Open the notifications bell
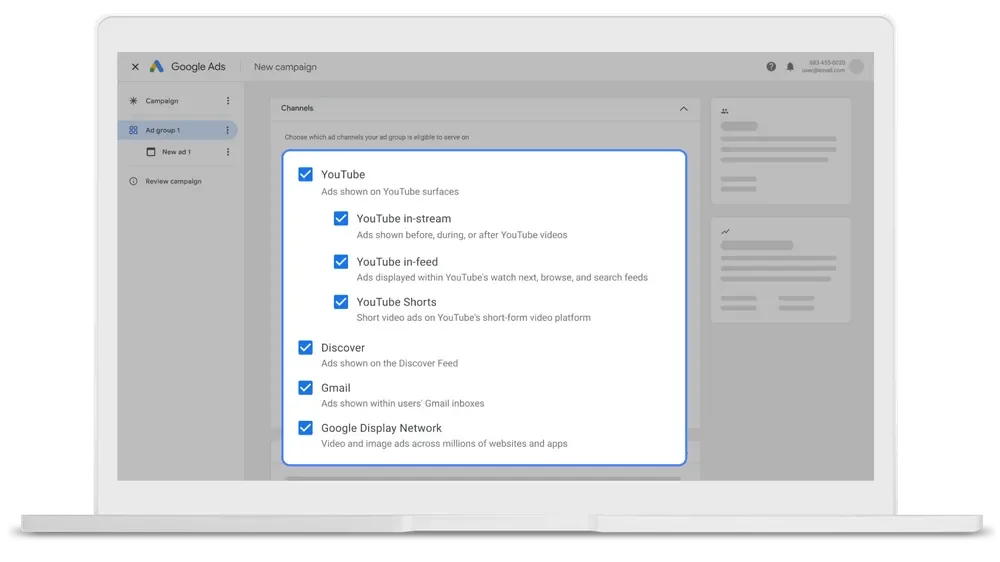 tap(790, 66)
